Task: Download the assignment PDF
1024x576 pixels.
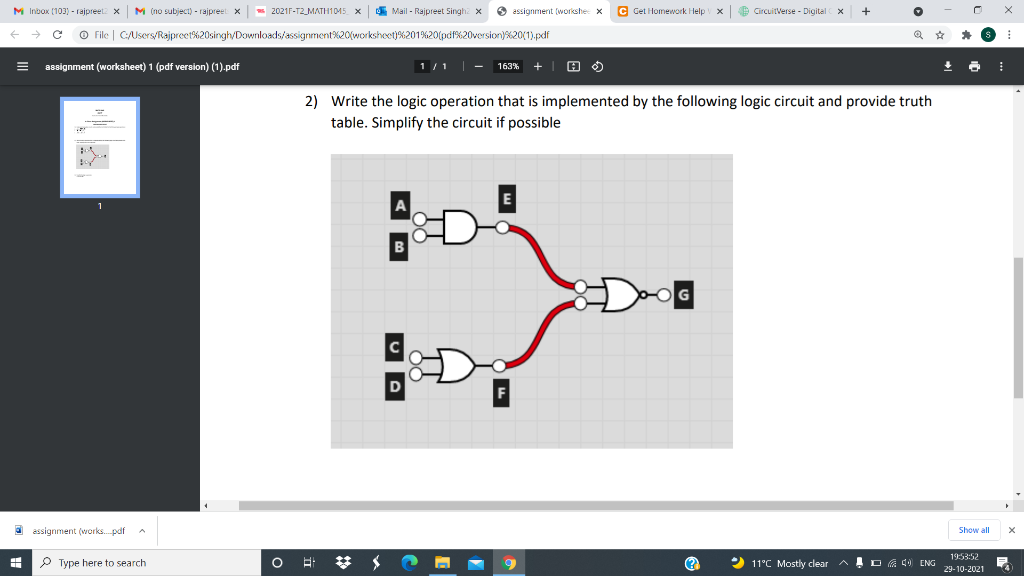Action: pos(948,67)
